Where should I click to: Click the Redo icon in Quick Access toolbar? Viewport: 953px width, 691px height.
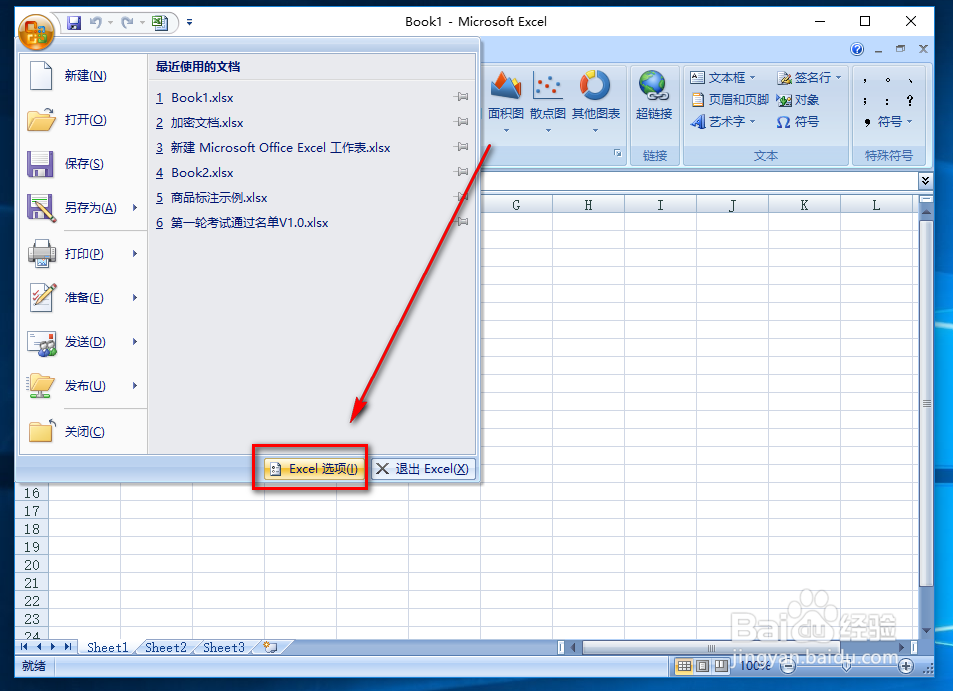click(x=128, y=22)
